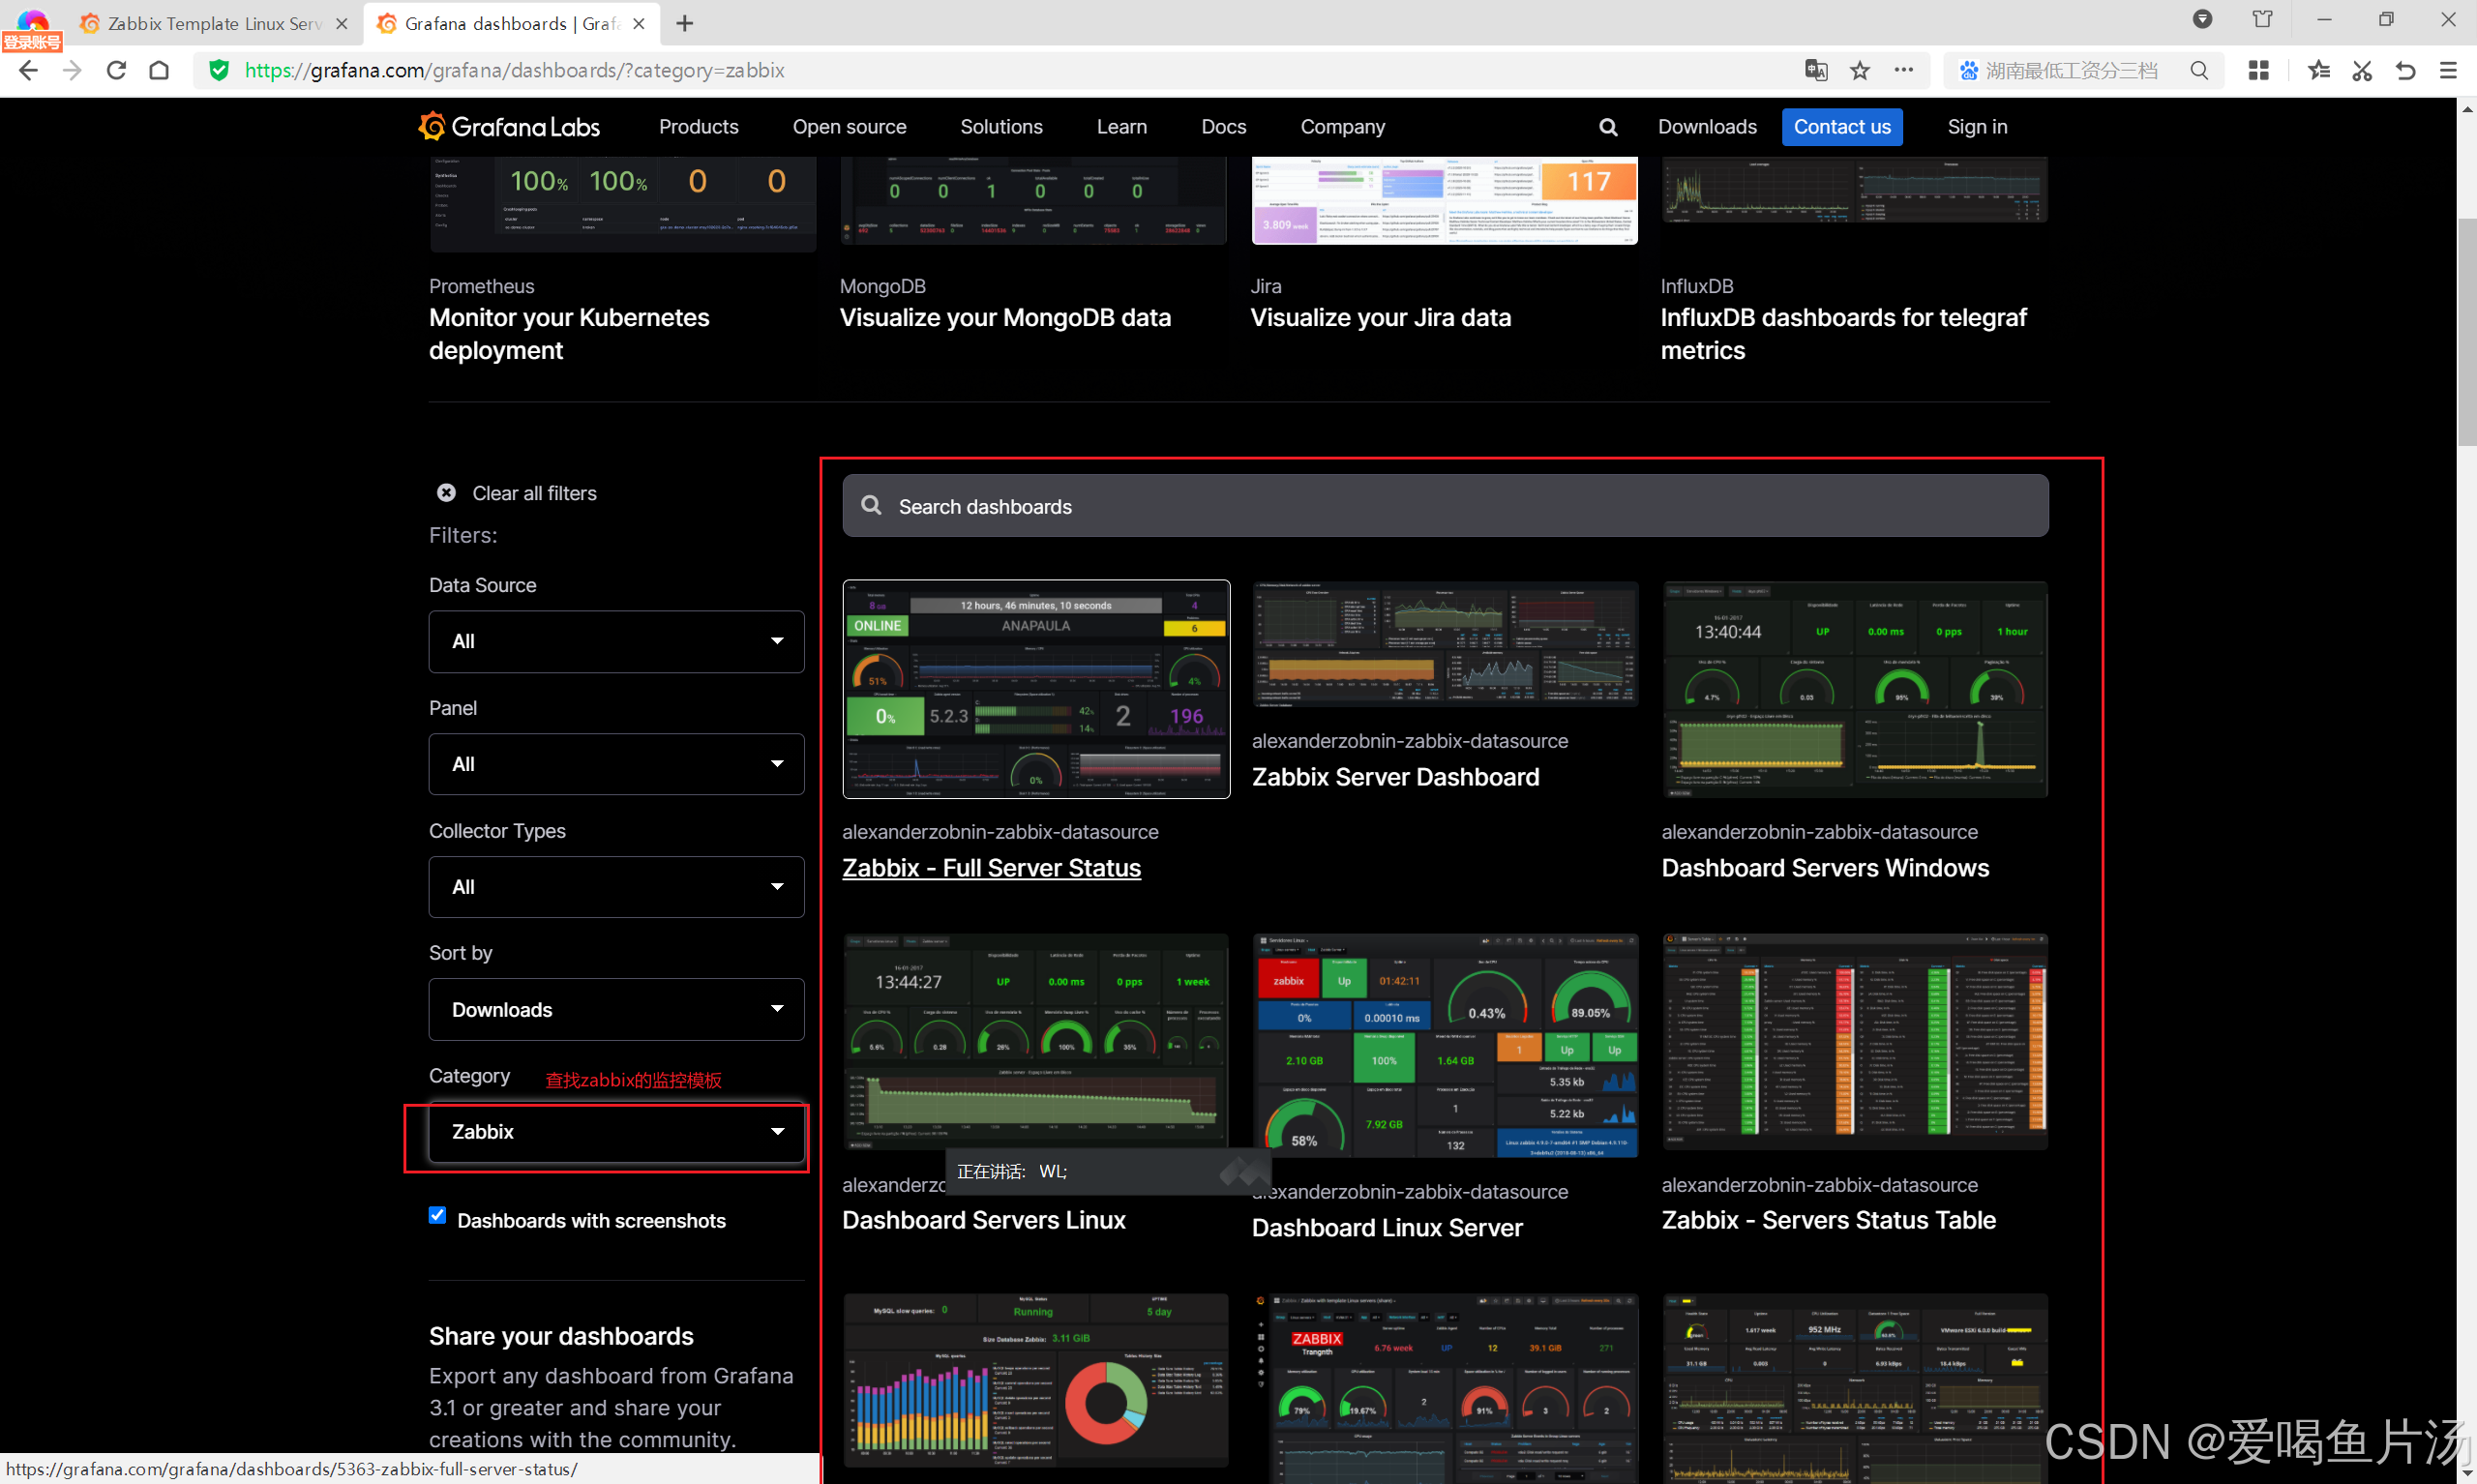The height and width of the screenshot is (1484, 2477).
Task: Open the MySQL slow queries dashboard thumbnail
Action: [1036, 1380]
